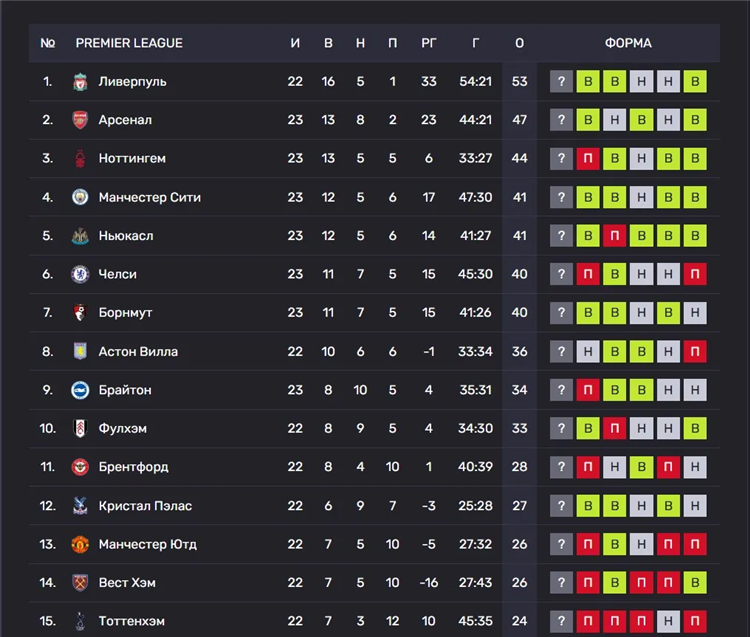Sort table by О points column header
The height and width of the screenshot is (637, 750).
[519, 43]
